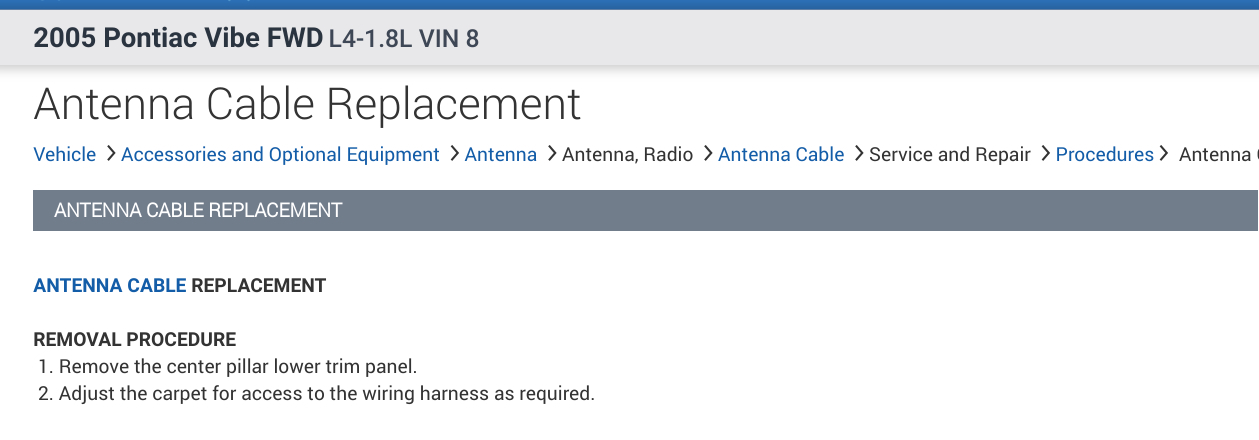The image size is (1259, 440).
Task: Click chevron after Accessories and Optional Equipment
Action: [x=453, y=155]
